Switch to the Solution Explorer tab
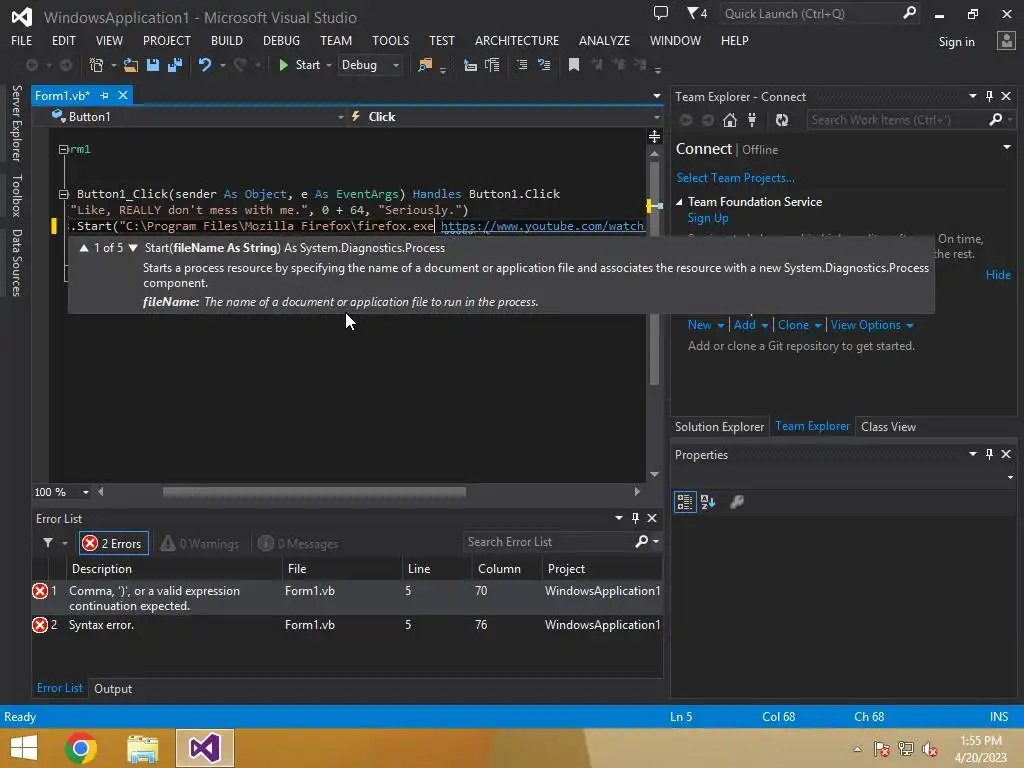The image size is (1024, 768). [719, 426]
